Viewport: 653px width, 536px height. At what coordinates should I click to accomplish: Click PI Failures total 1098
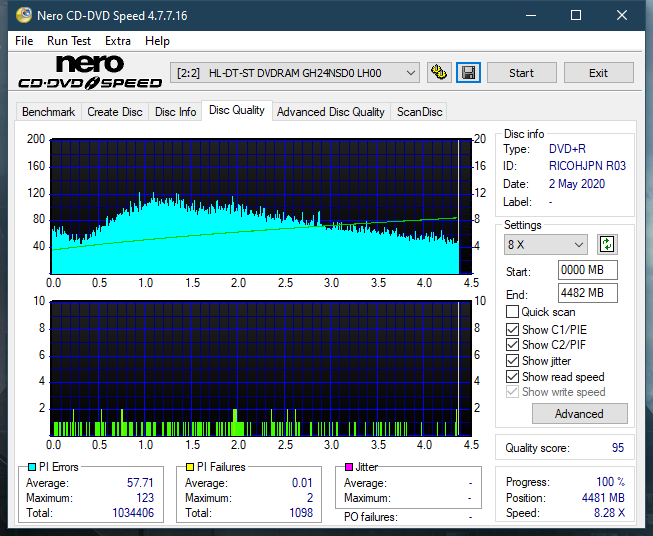[301, 513]
